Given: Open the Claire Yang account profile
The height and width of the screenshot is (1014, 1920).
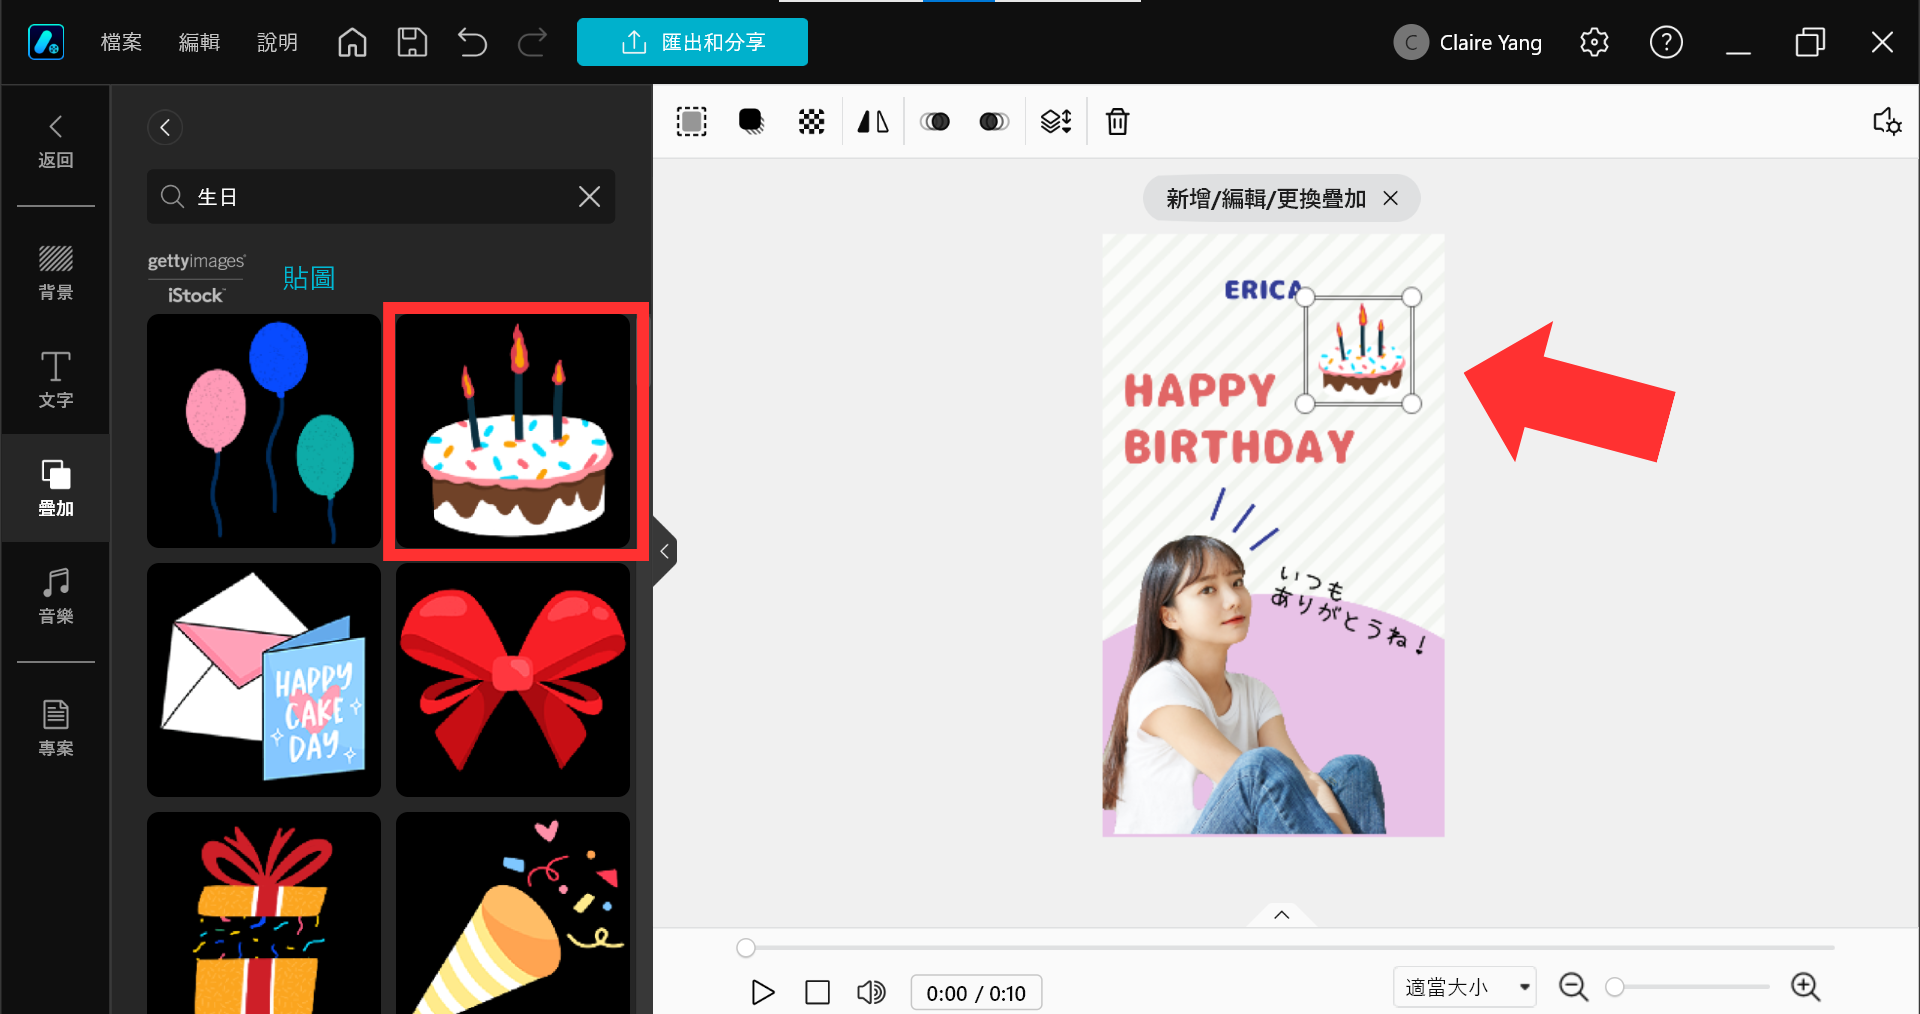Looking at the screenshot, I should 1468,42.
